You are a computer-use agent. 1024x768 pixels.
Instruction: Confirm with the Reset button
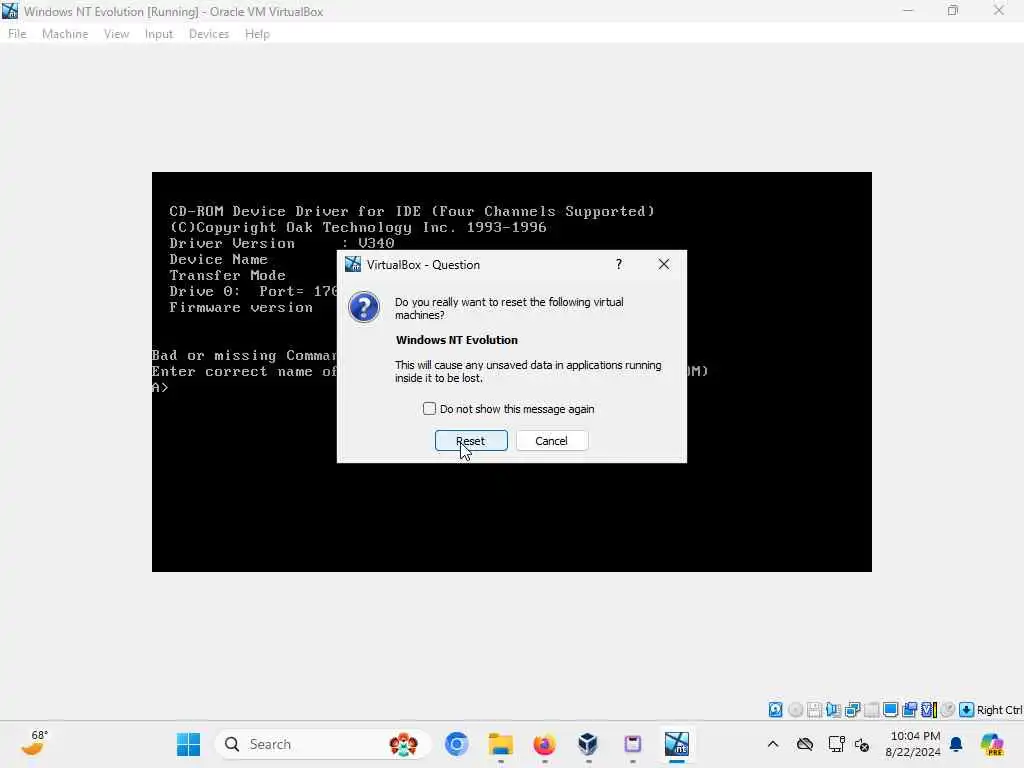point(471,441)
